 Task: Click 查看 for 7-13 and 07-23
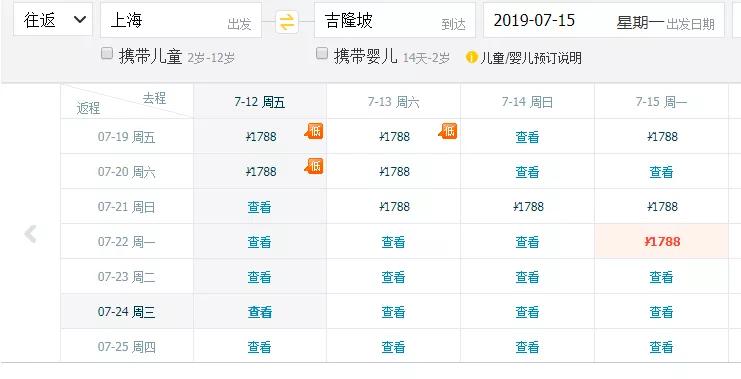(394, 277)
